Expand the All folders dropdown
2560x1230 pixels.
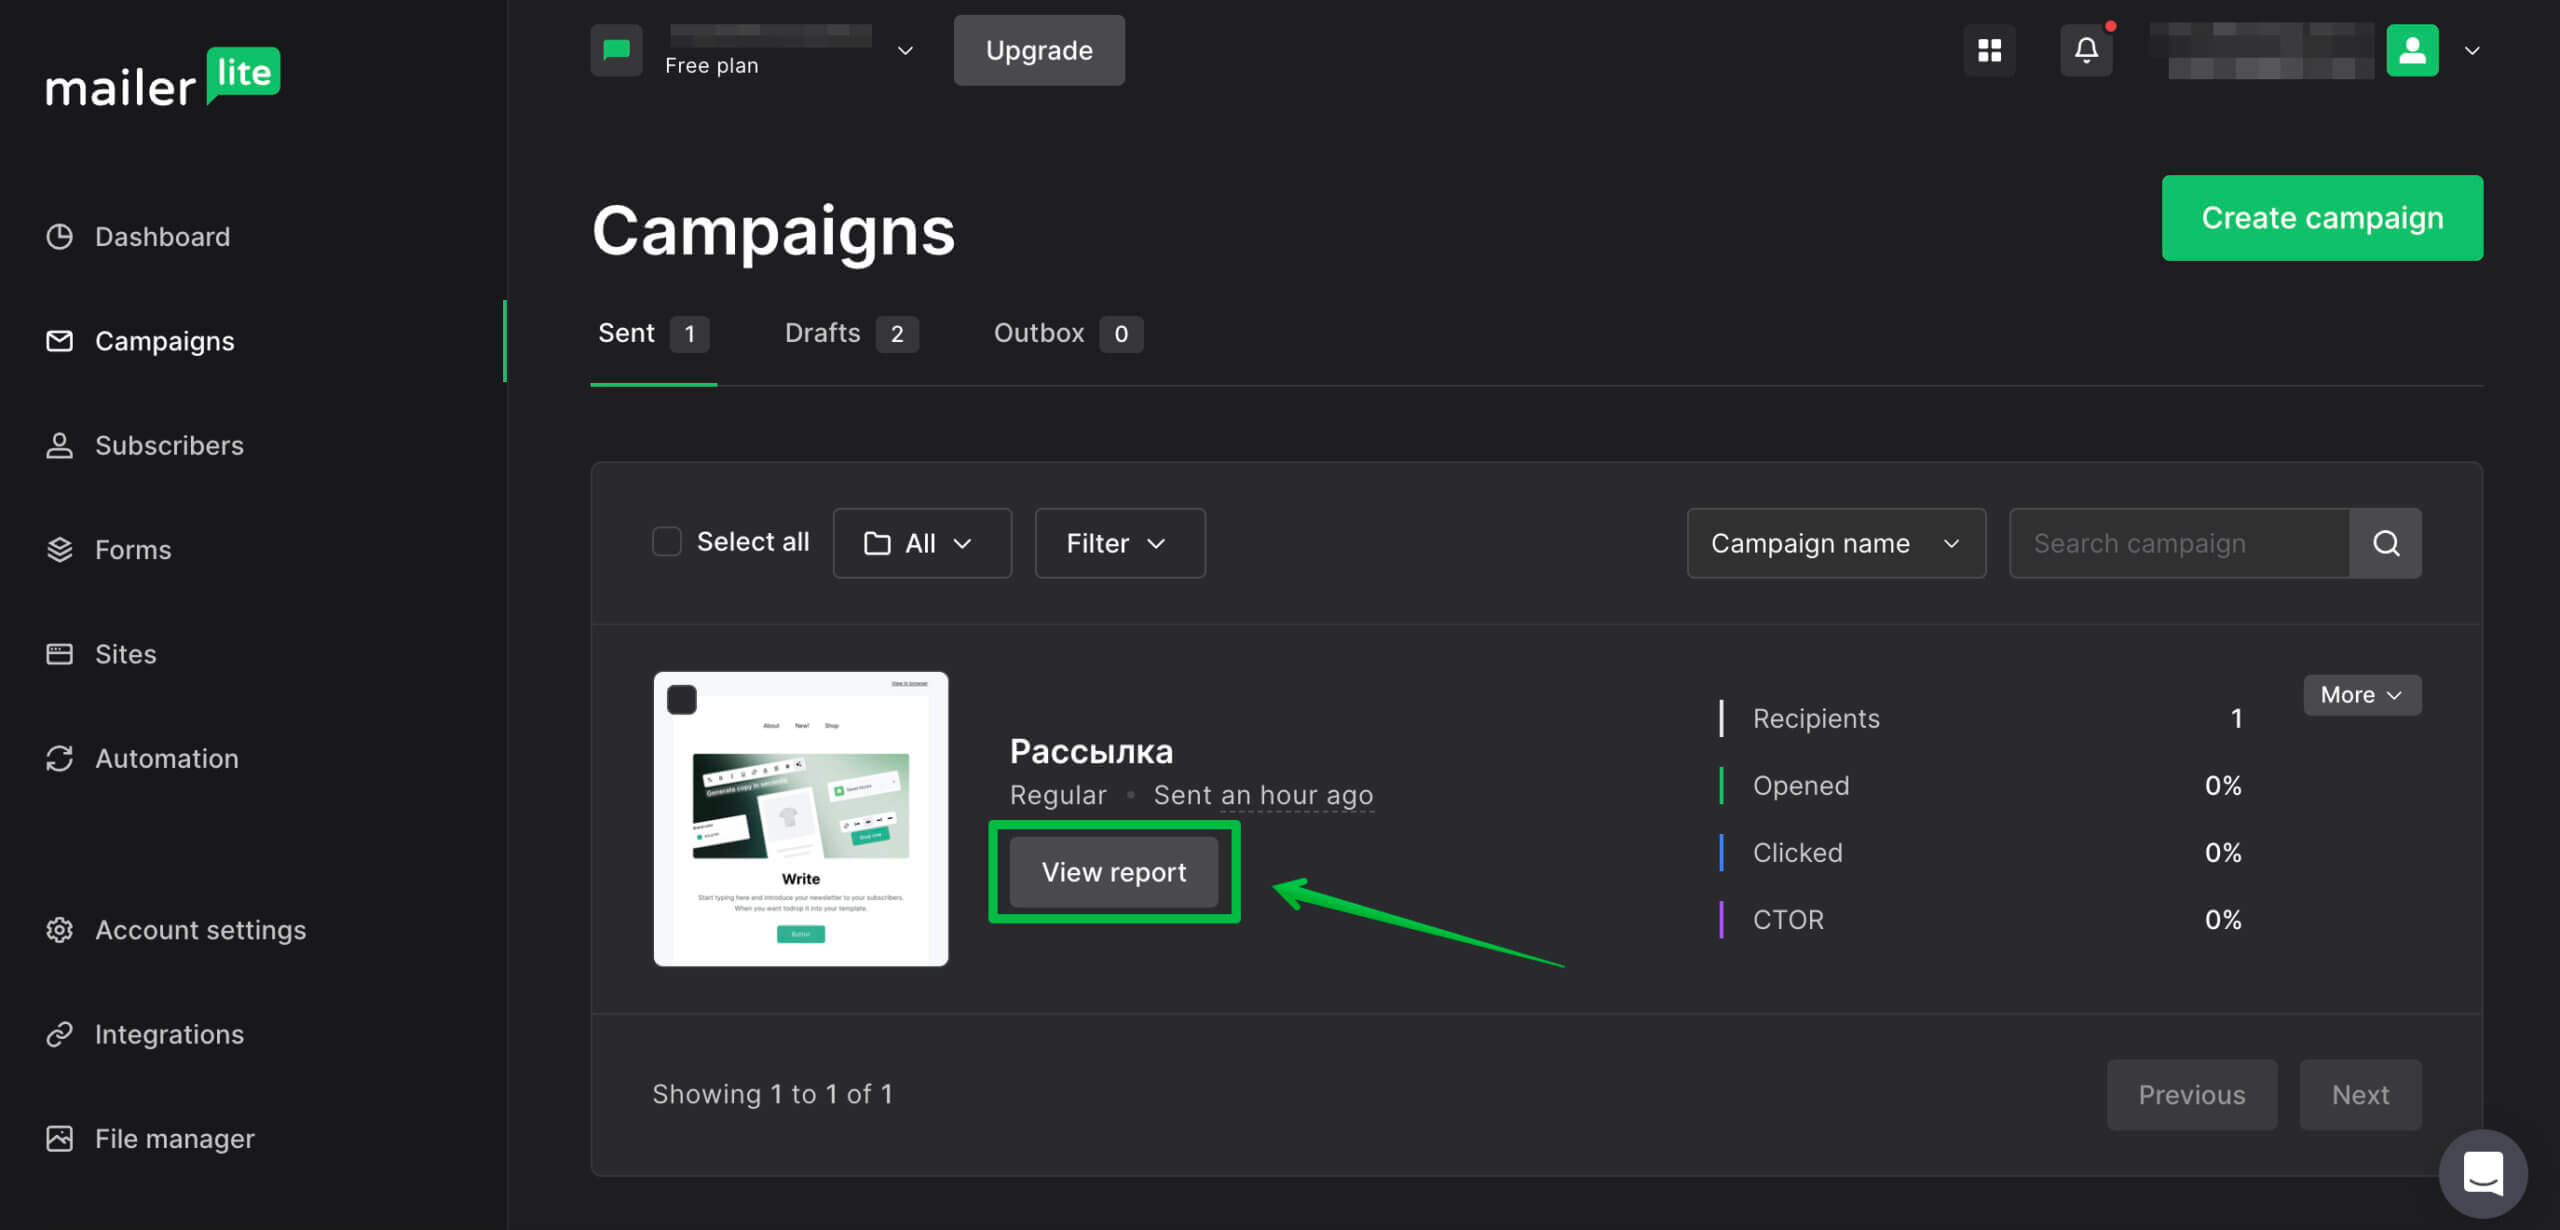click(922, 543)
